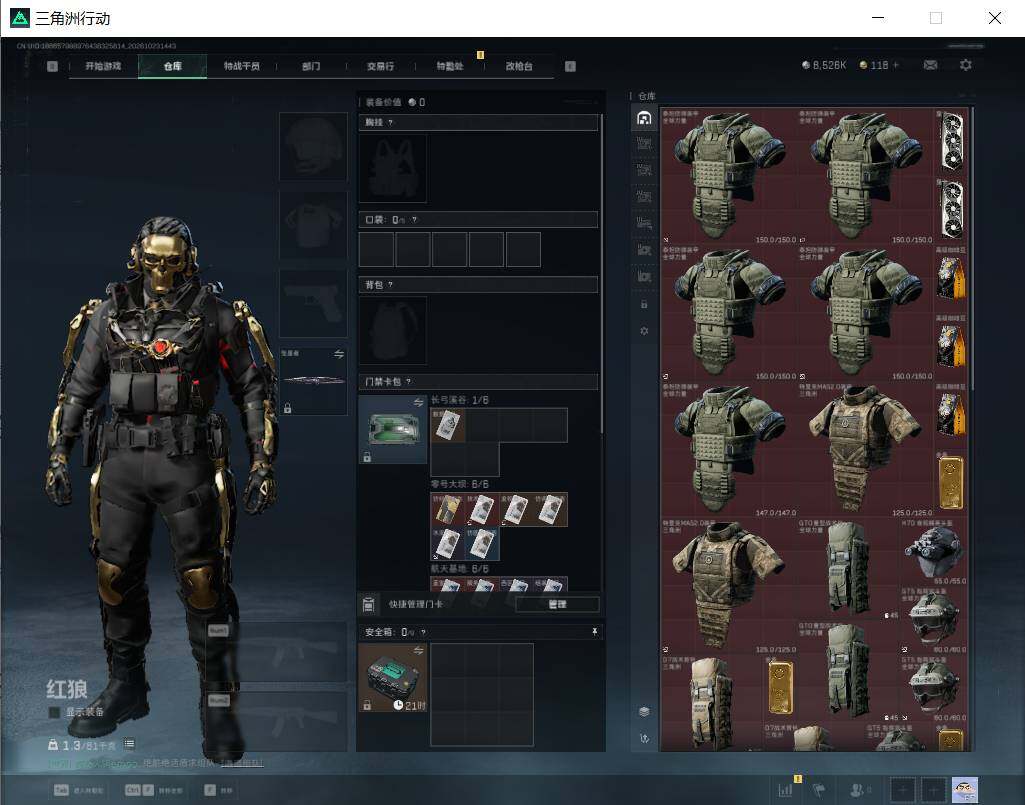Image resolution: width=1025 pixels, height=805 pixels.
Task: Click the weight details list icon
Action: (x=129, y=744)
